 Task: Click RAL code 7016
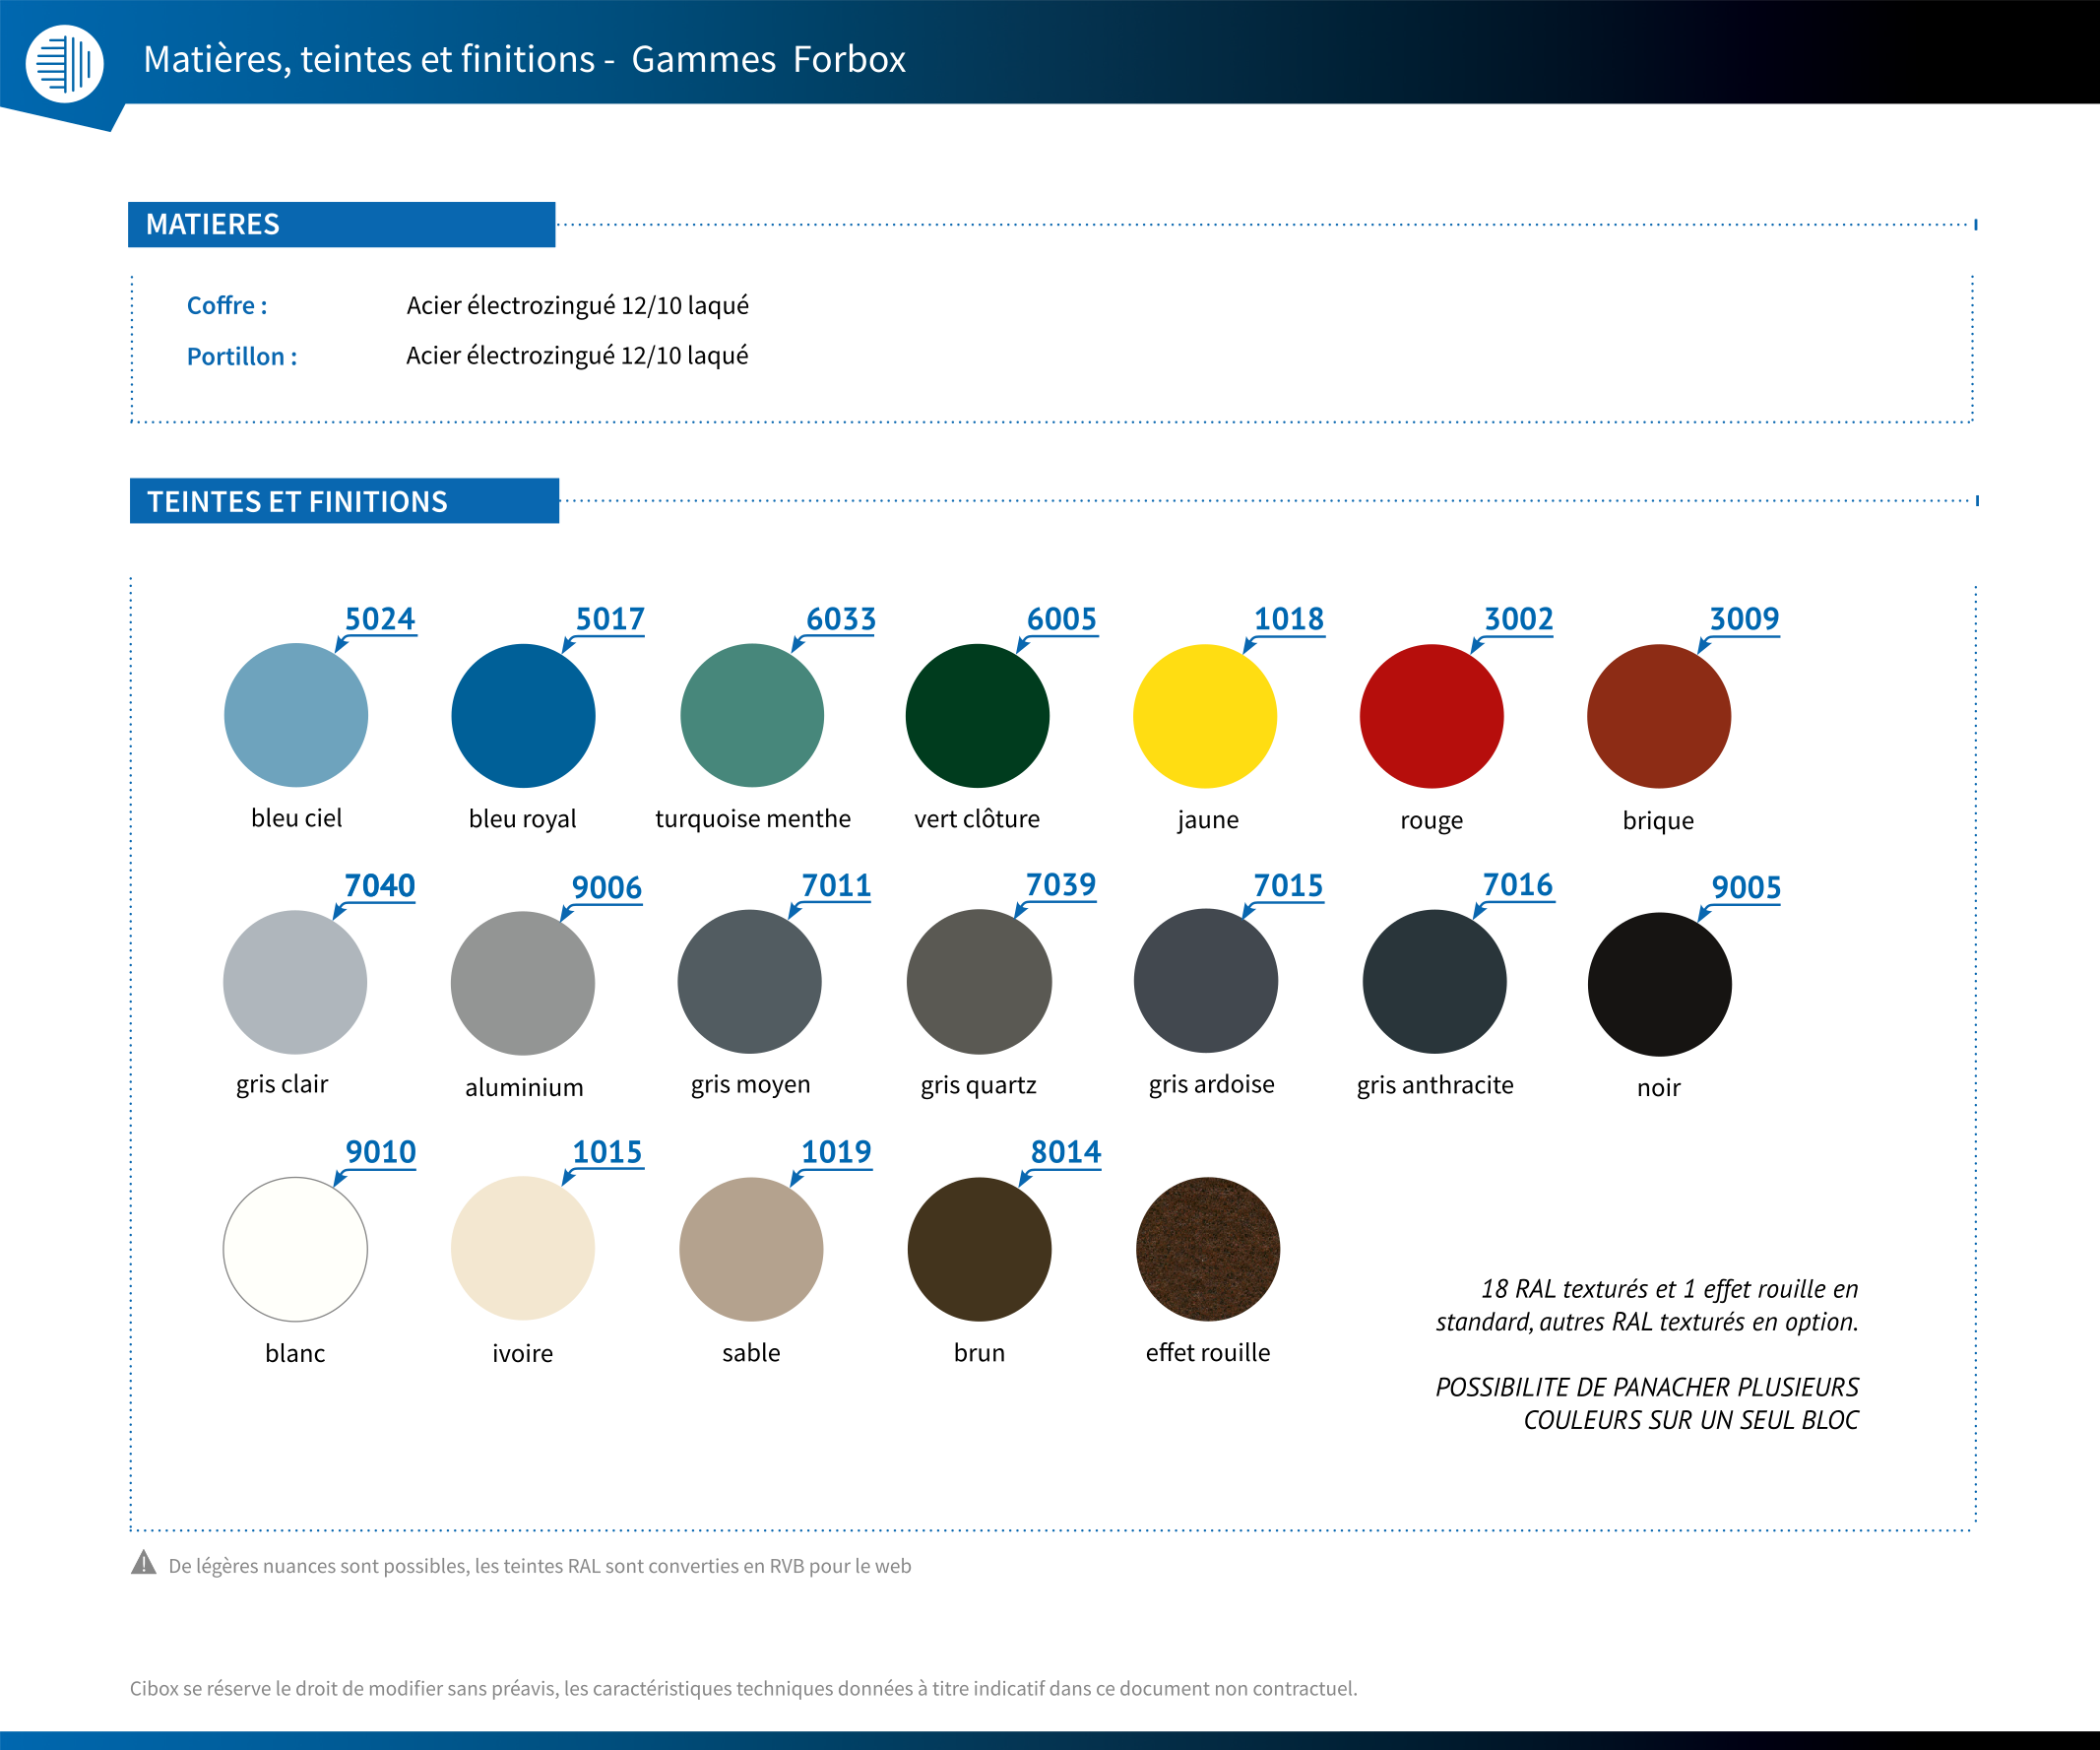[1518, 884]
